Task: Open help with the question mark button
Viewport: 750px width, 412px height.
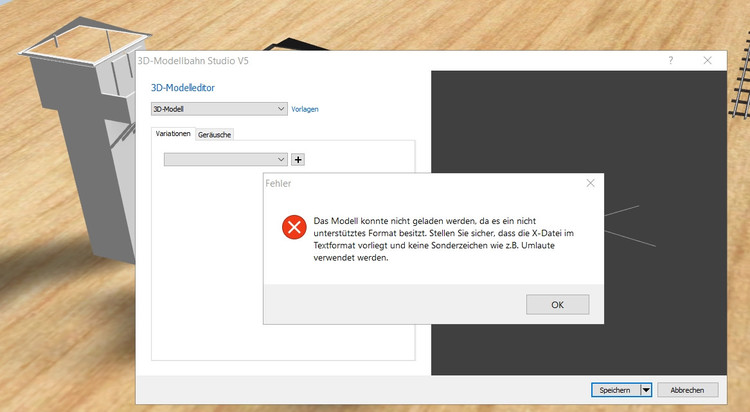Action: [671, 60]
